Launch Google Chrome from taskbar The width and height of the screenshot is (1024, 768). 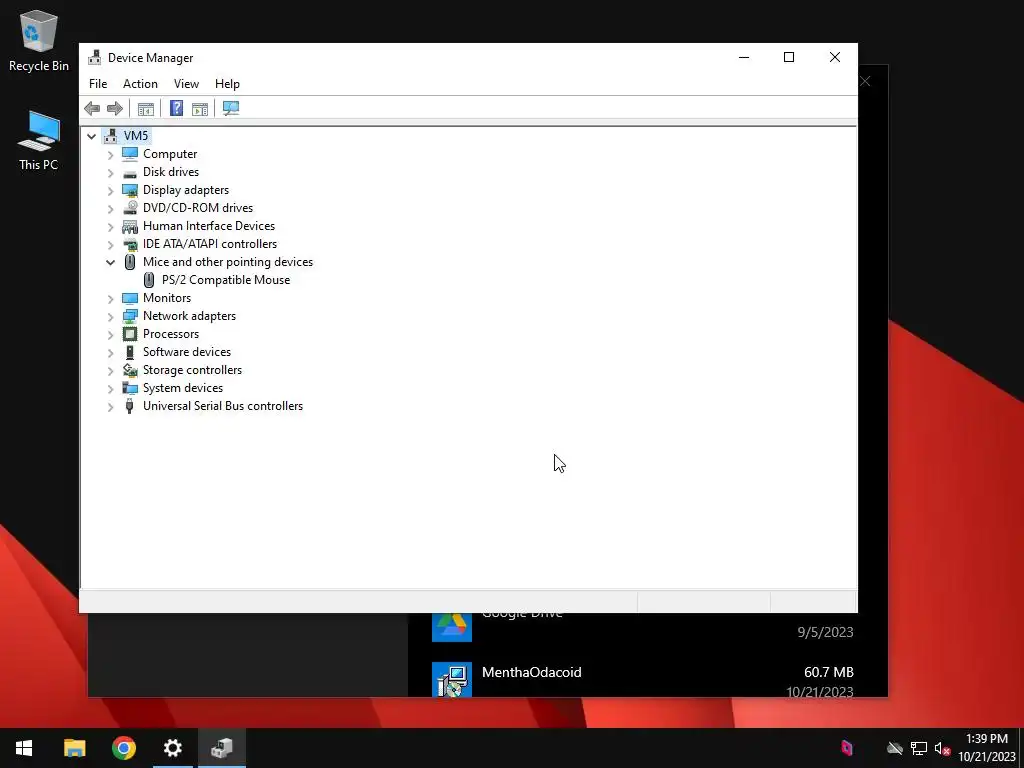[123, 748]
